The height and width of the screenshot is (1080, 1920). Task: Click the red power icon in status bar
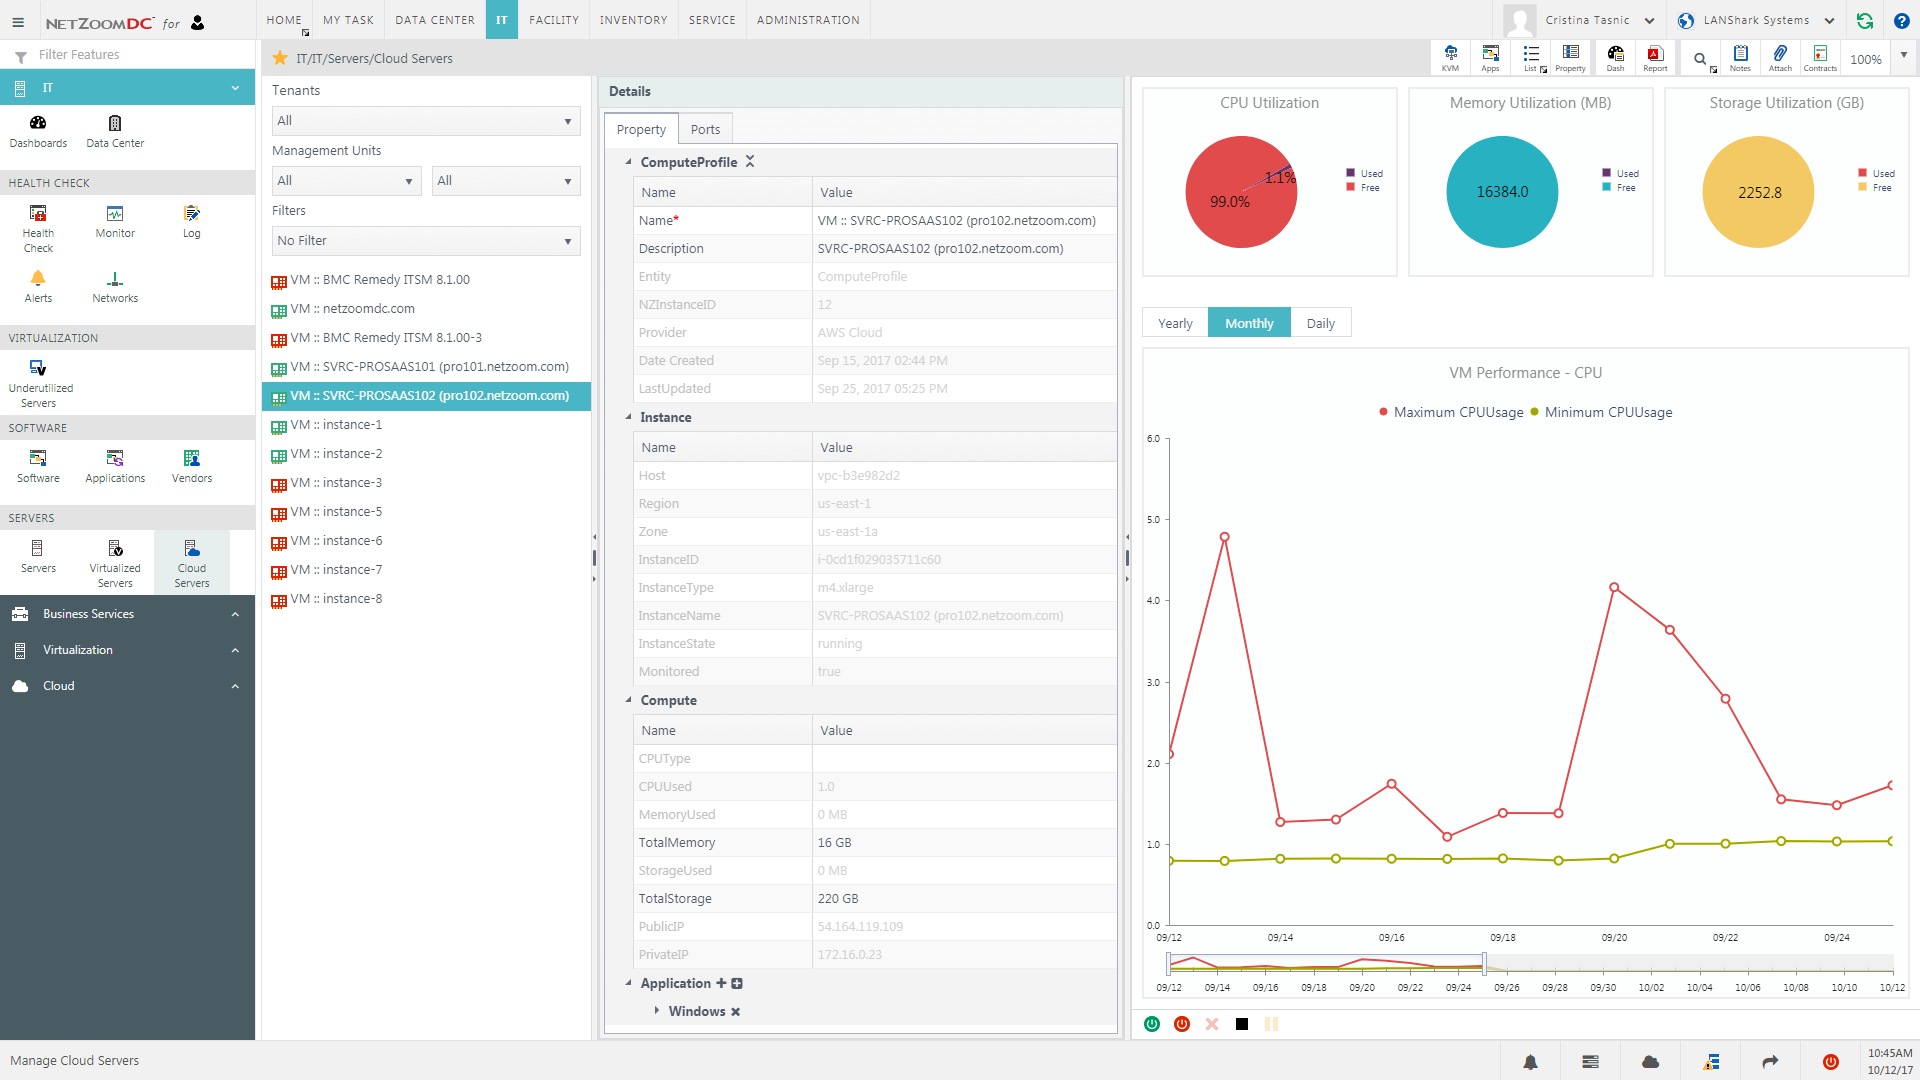click(x=1831, y=1062)
